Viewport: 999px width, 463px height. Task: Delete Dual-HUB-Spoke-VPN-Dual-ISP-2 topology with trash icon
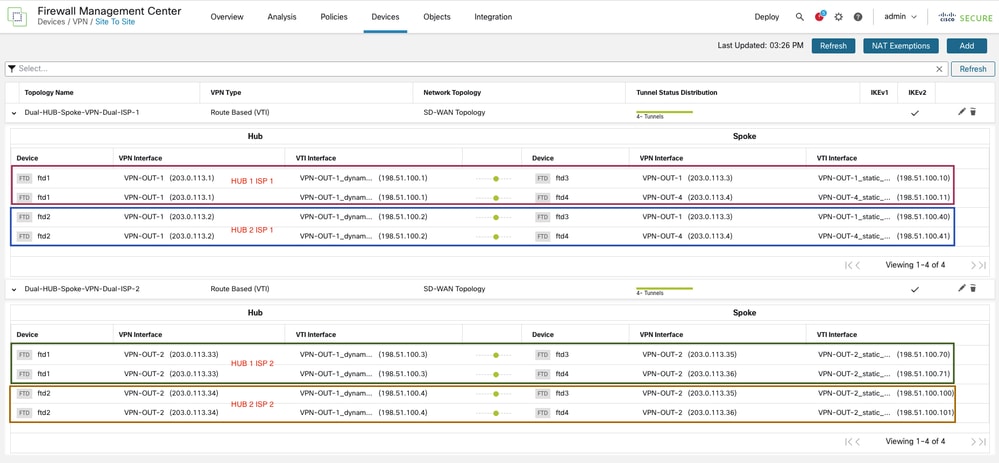pos(973,288)
